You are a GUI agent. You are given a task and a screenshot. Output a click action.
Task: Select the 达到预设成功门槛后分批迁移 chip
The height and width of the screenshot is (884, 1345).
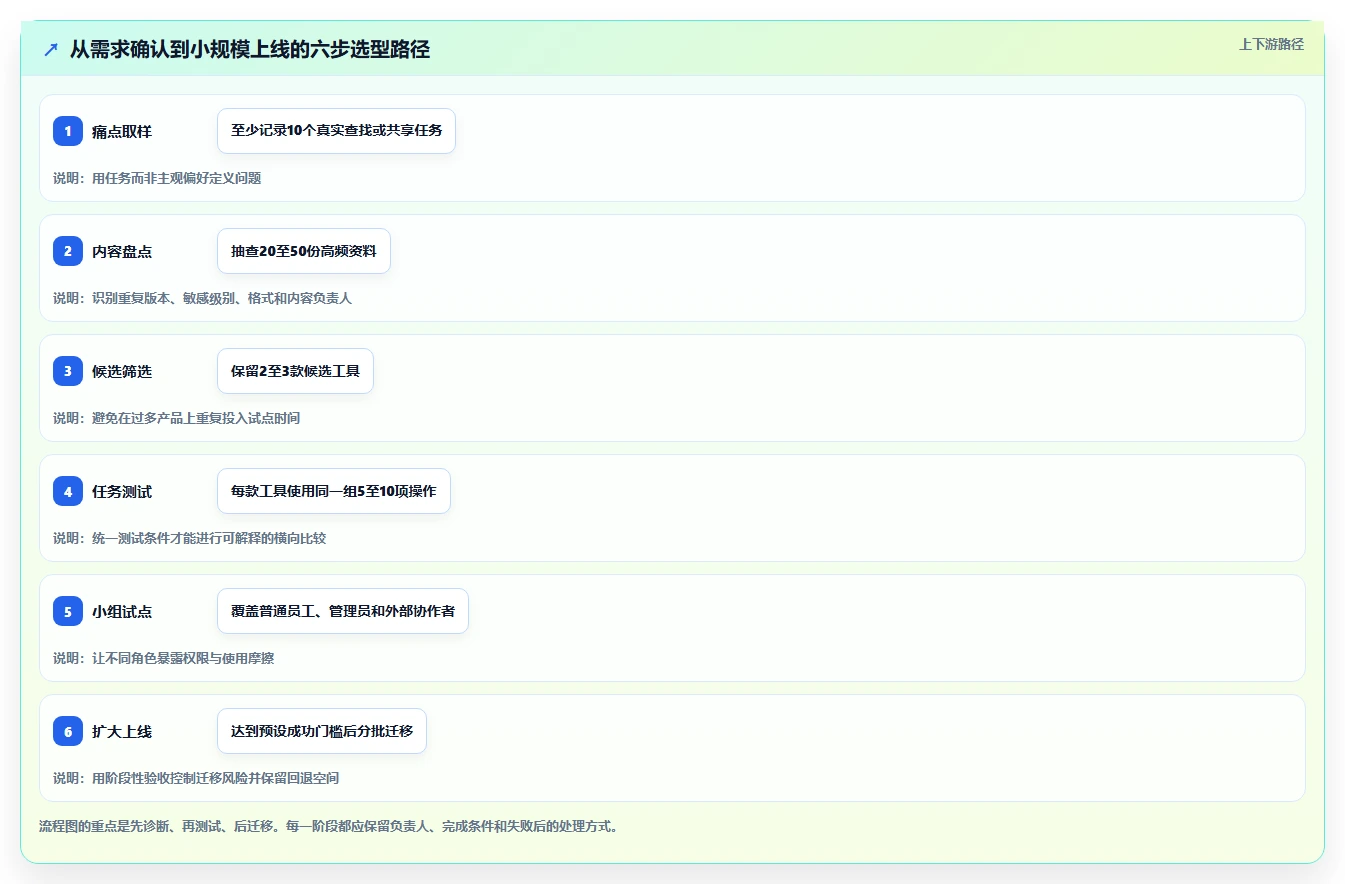coord(322,731)
